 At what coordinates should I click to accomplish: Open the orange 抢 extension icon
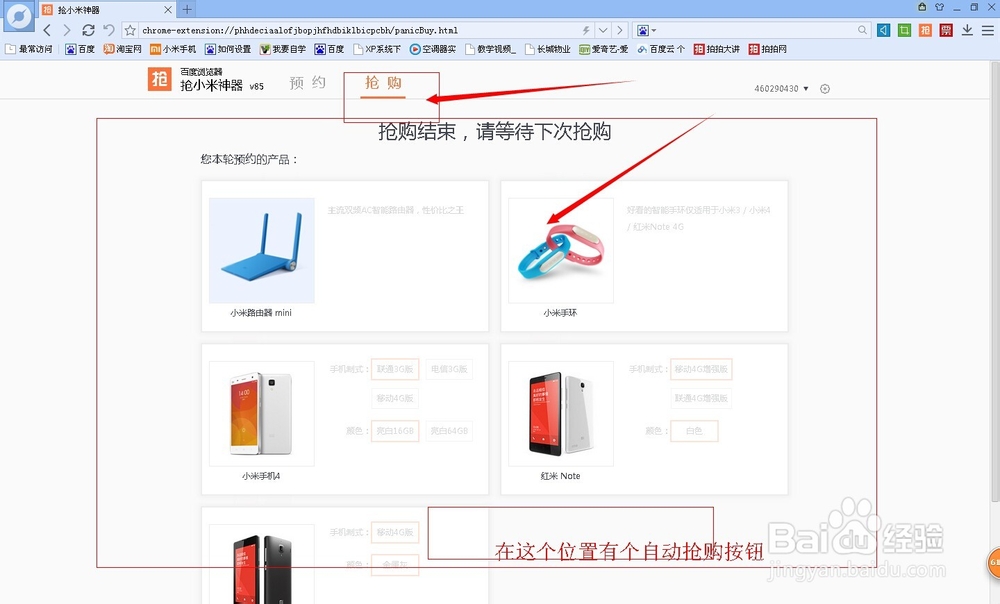pos(925,30)
